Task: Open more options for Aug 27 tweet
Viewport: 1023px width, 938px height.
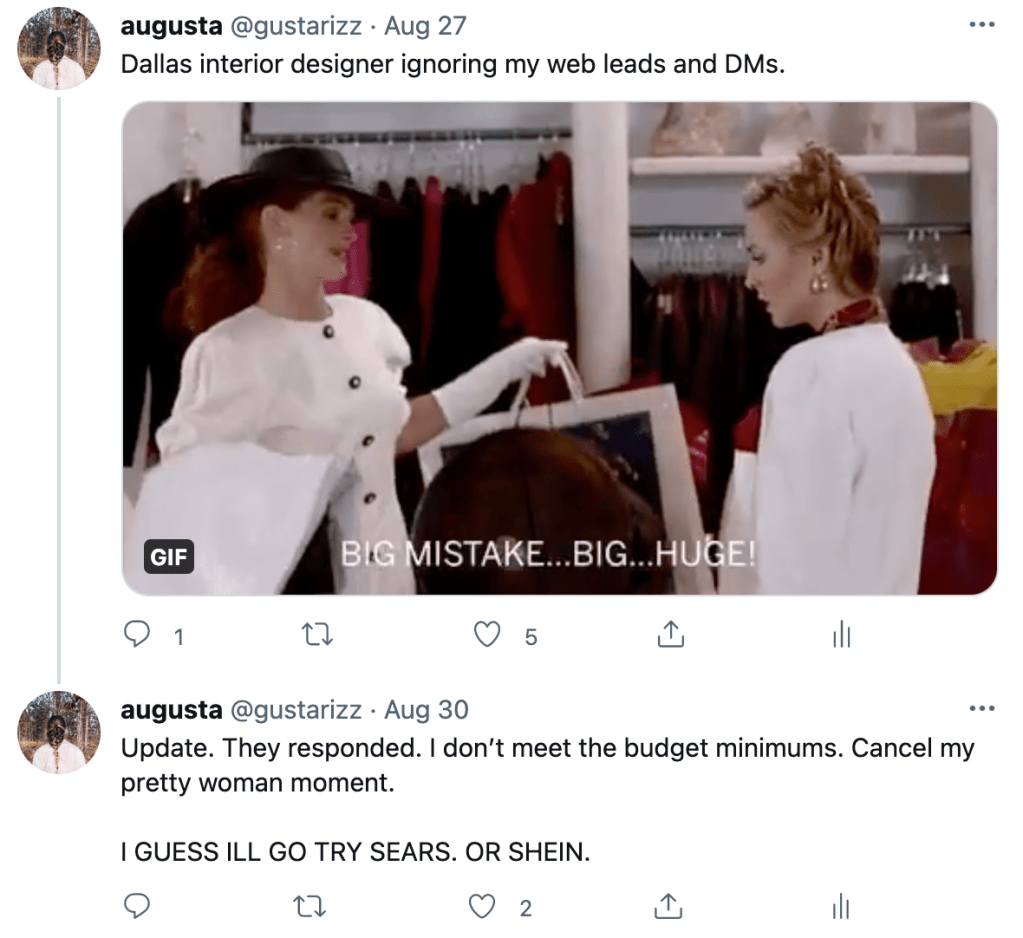Action: (982, 25)
